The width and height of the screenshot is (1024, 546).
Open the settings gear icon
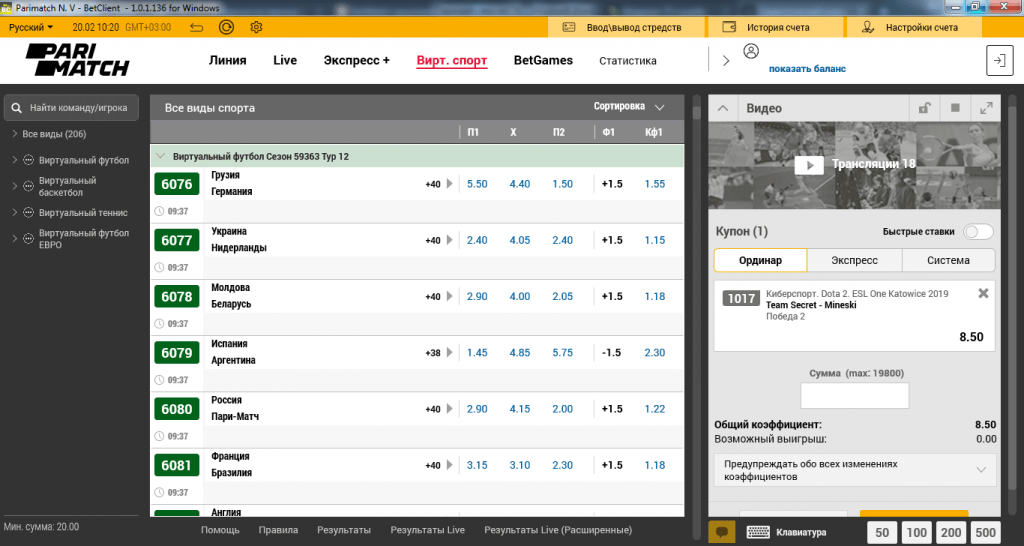(256, 27)
